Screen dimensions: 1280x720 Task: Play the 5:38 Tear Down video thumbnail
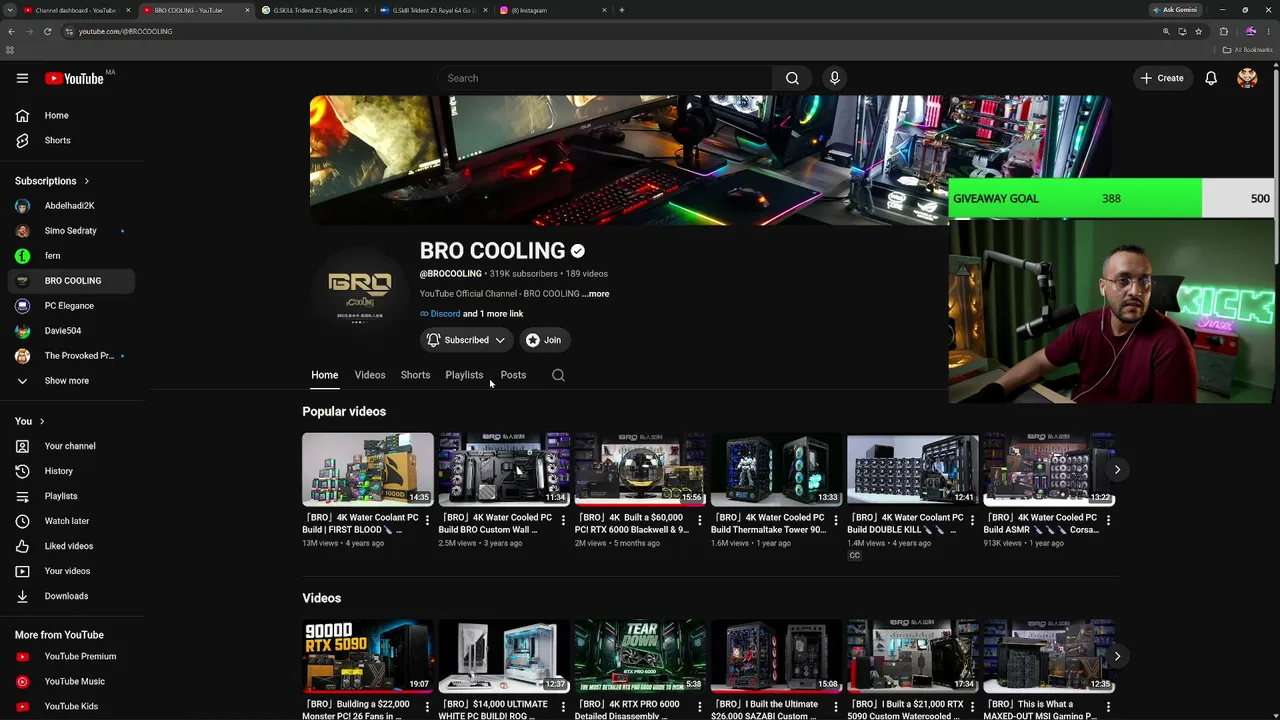pos(640,656)
